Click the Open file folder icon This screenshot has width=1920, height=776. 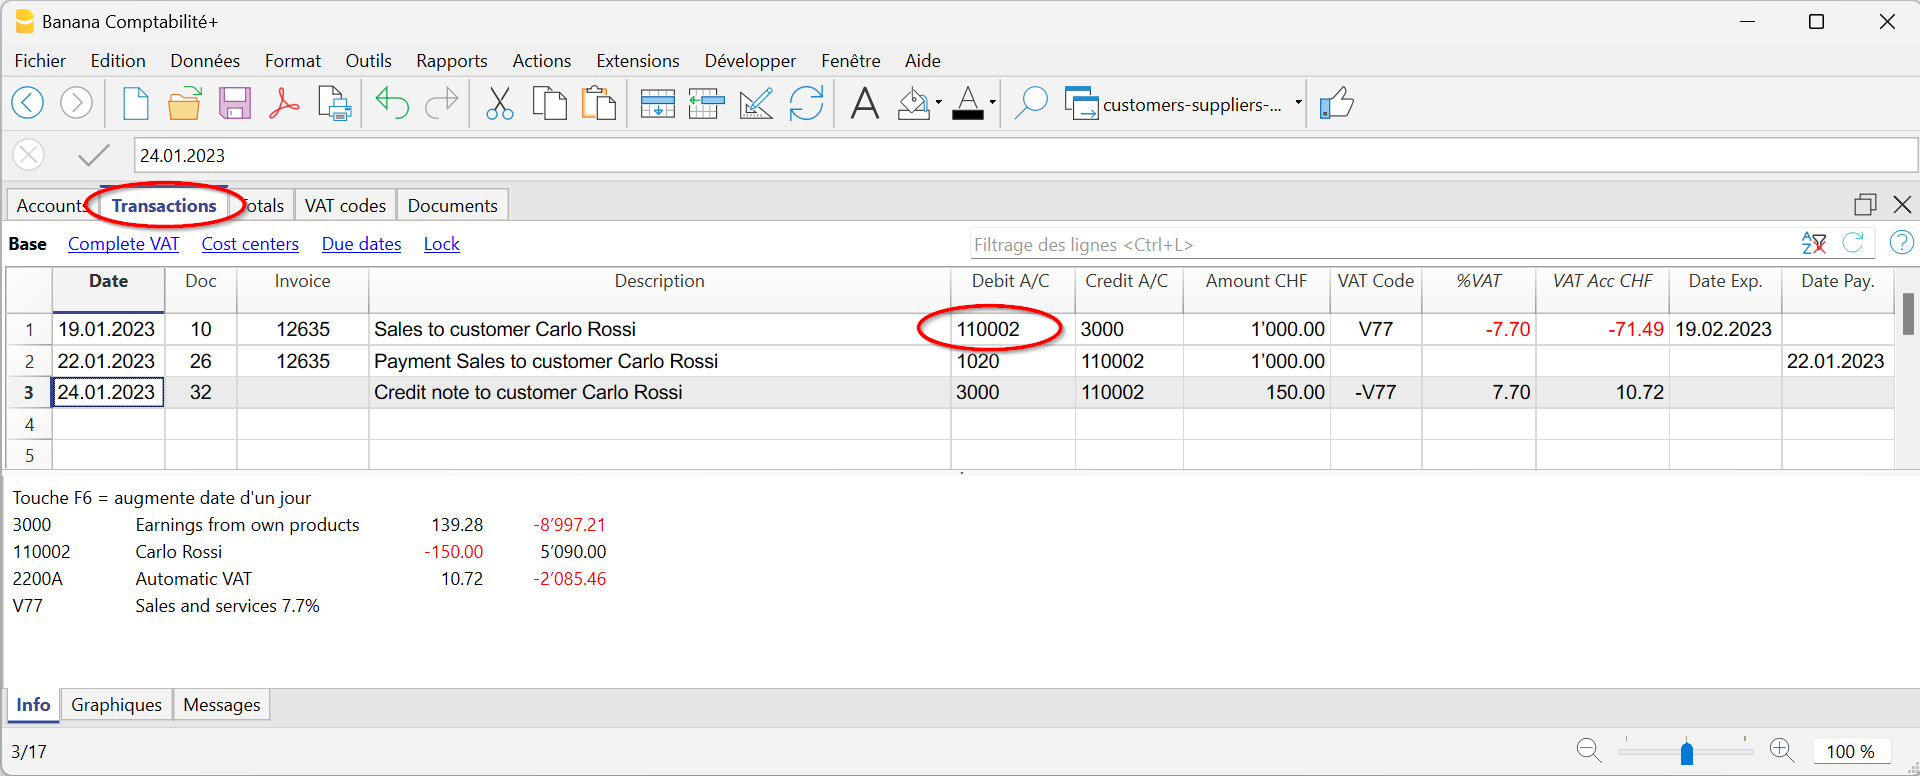[184, 103]
